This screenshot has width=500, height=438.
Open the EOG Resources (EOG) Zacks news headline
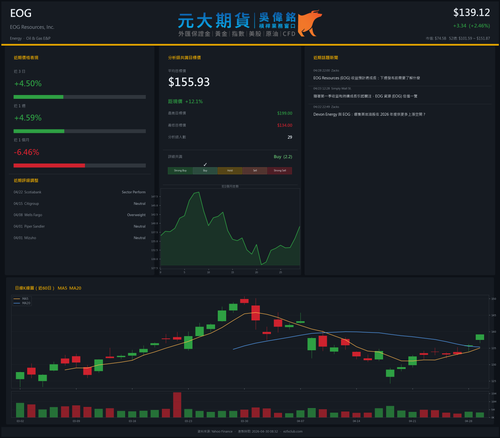[366, 78]
